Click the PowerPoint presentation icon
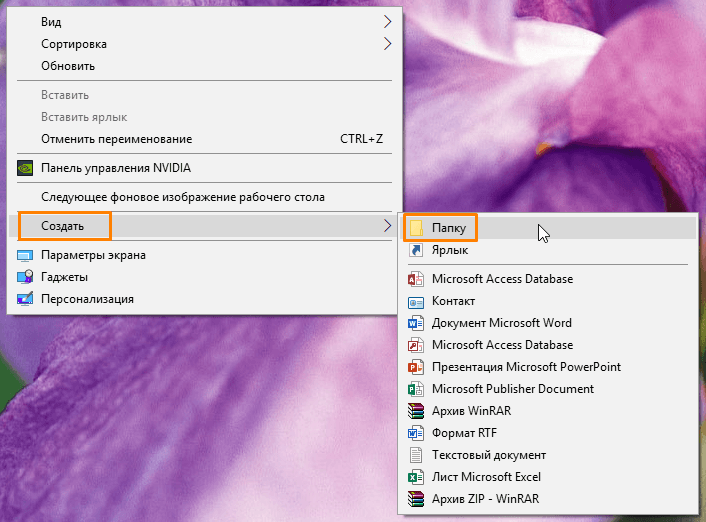This screenshot has height=522, width=706. (416, 367)
